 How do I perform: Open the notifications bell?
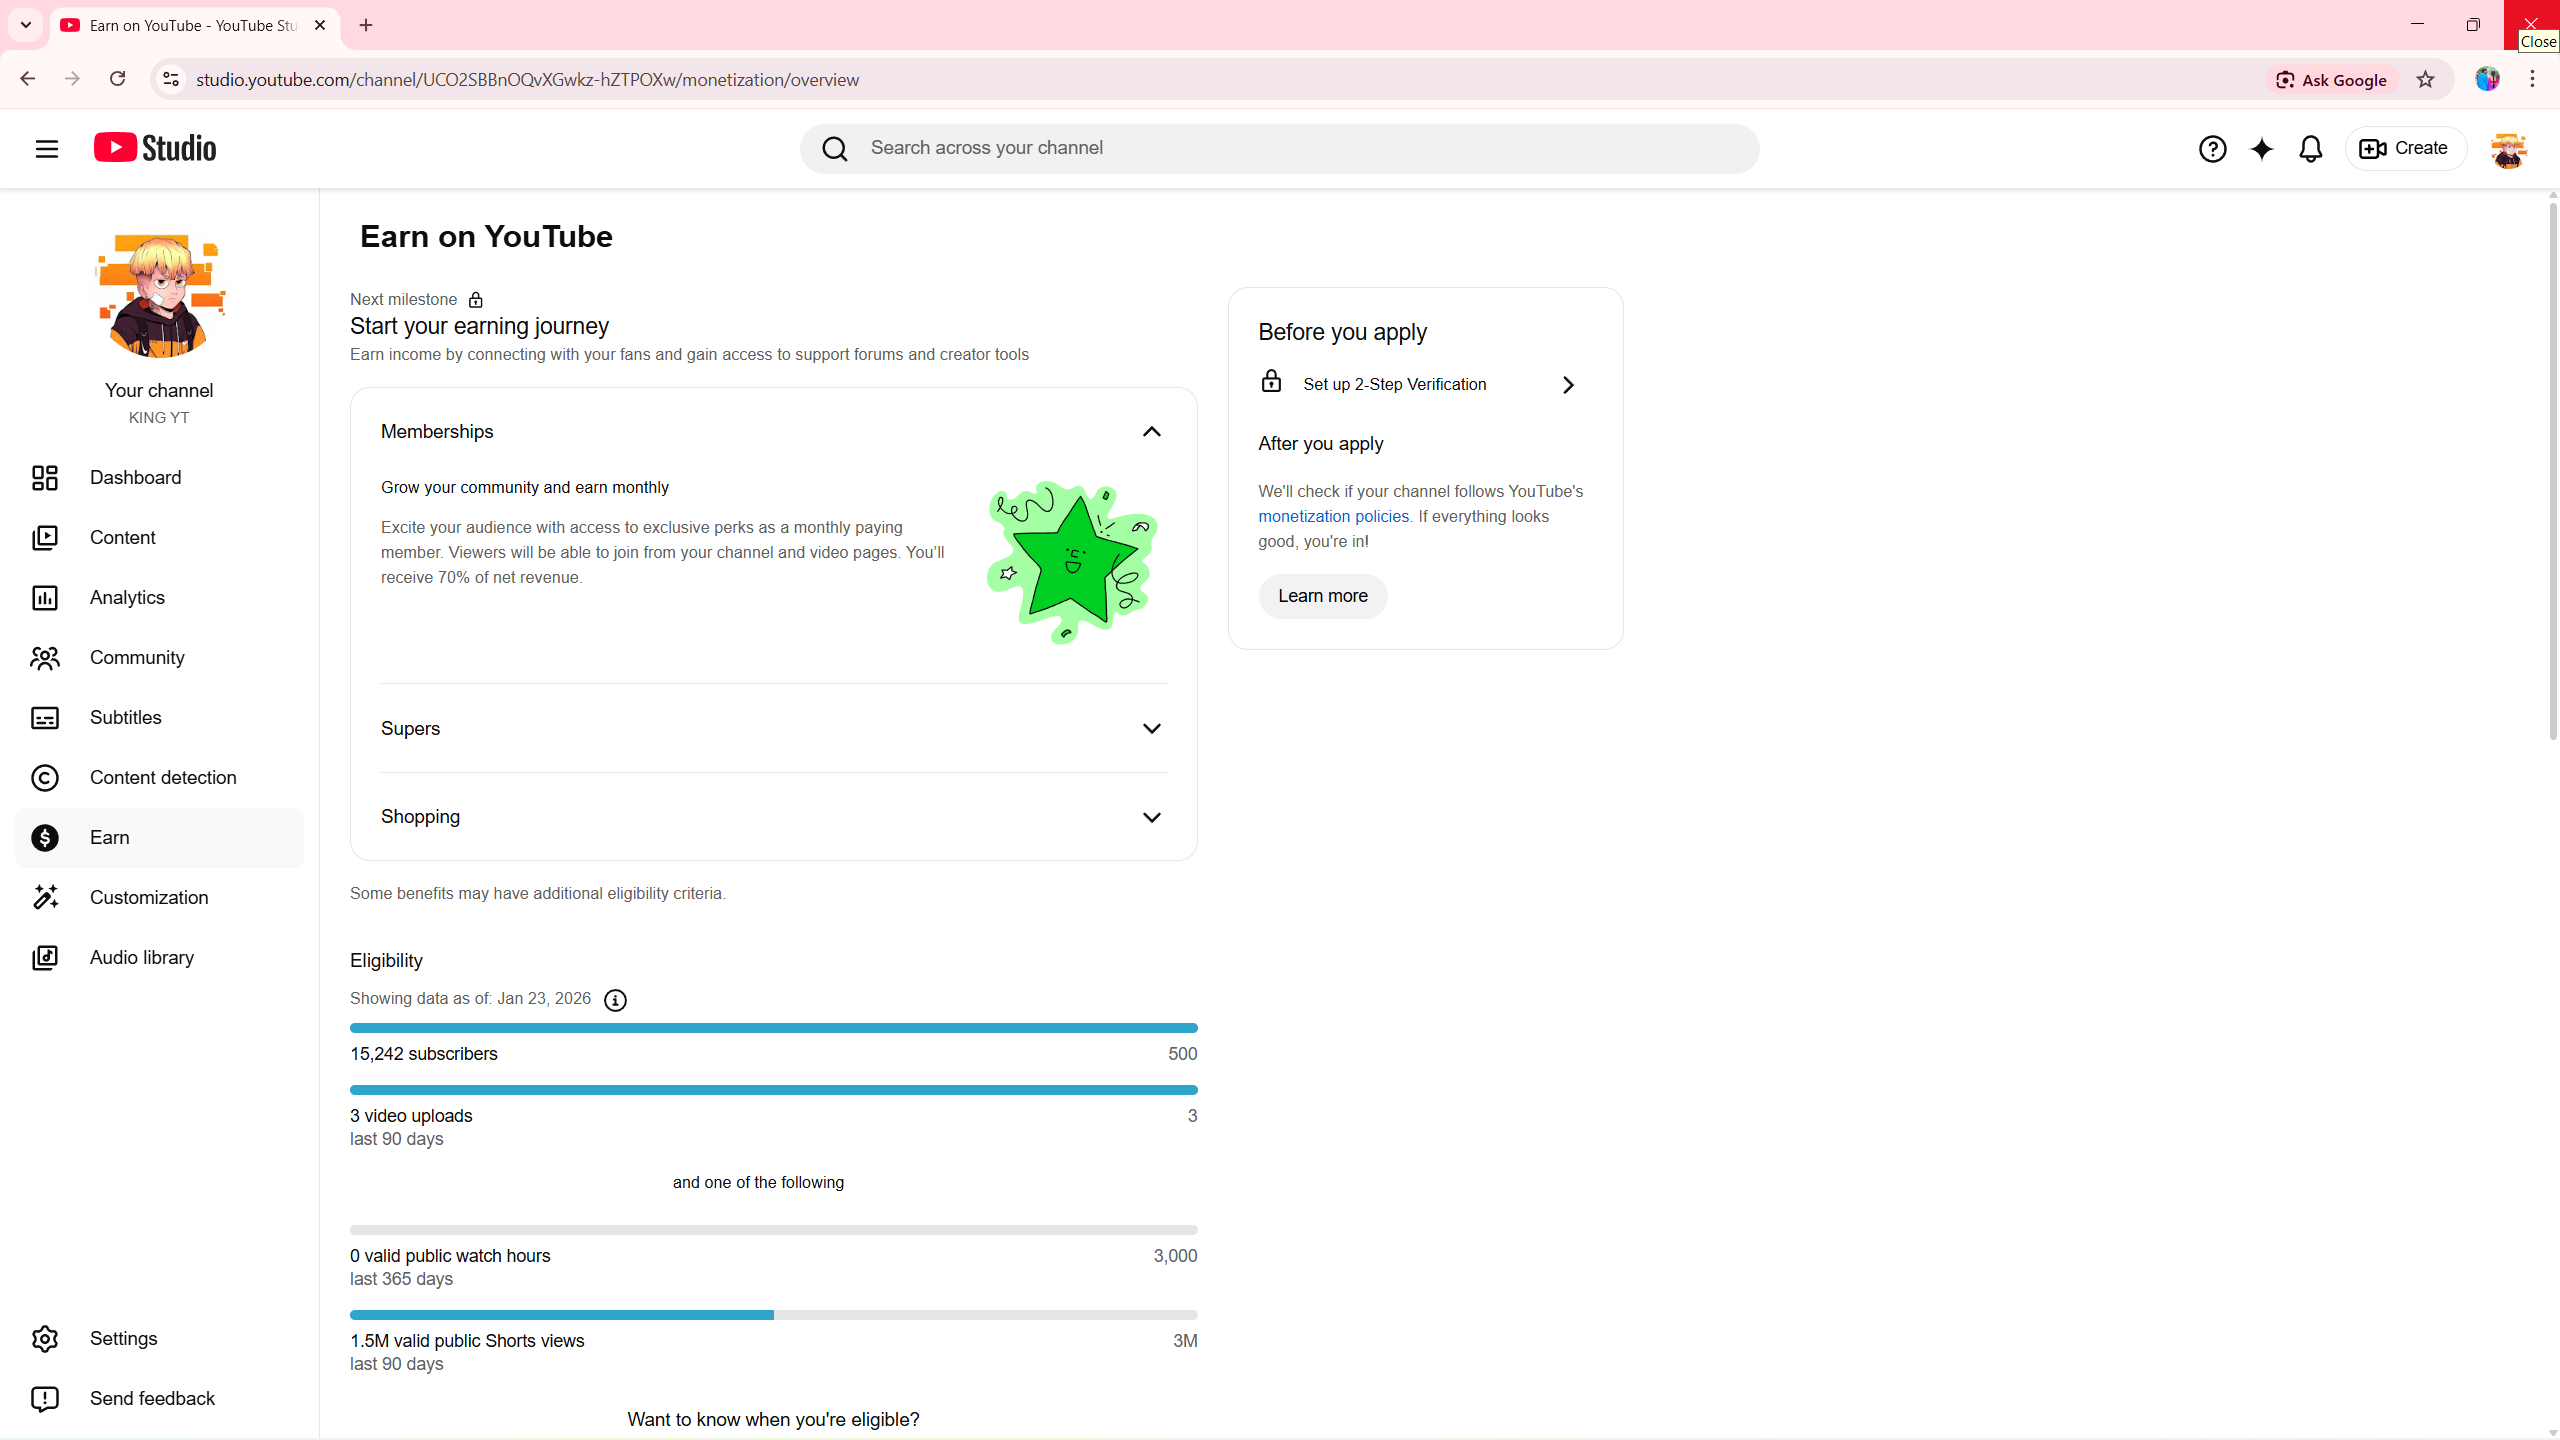2311,149
